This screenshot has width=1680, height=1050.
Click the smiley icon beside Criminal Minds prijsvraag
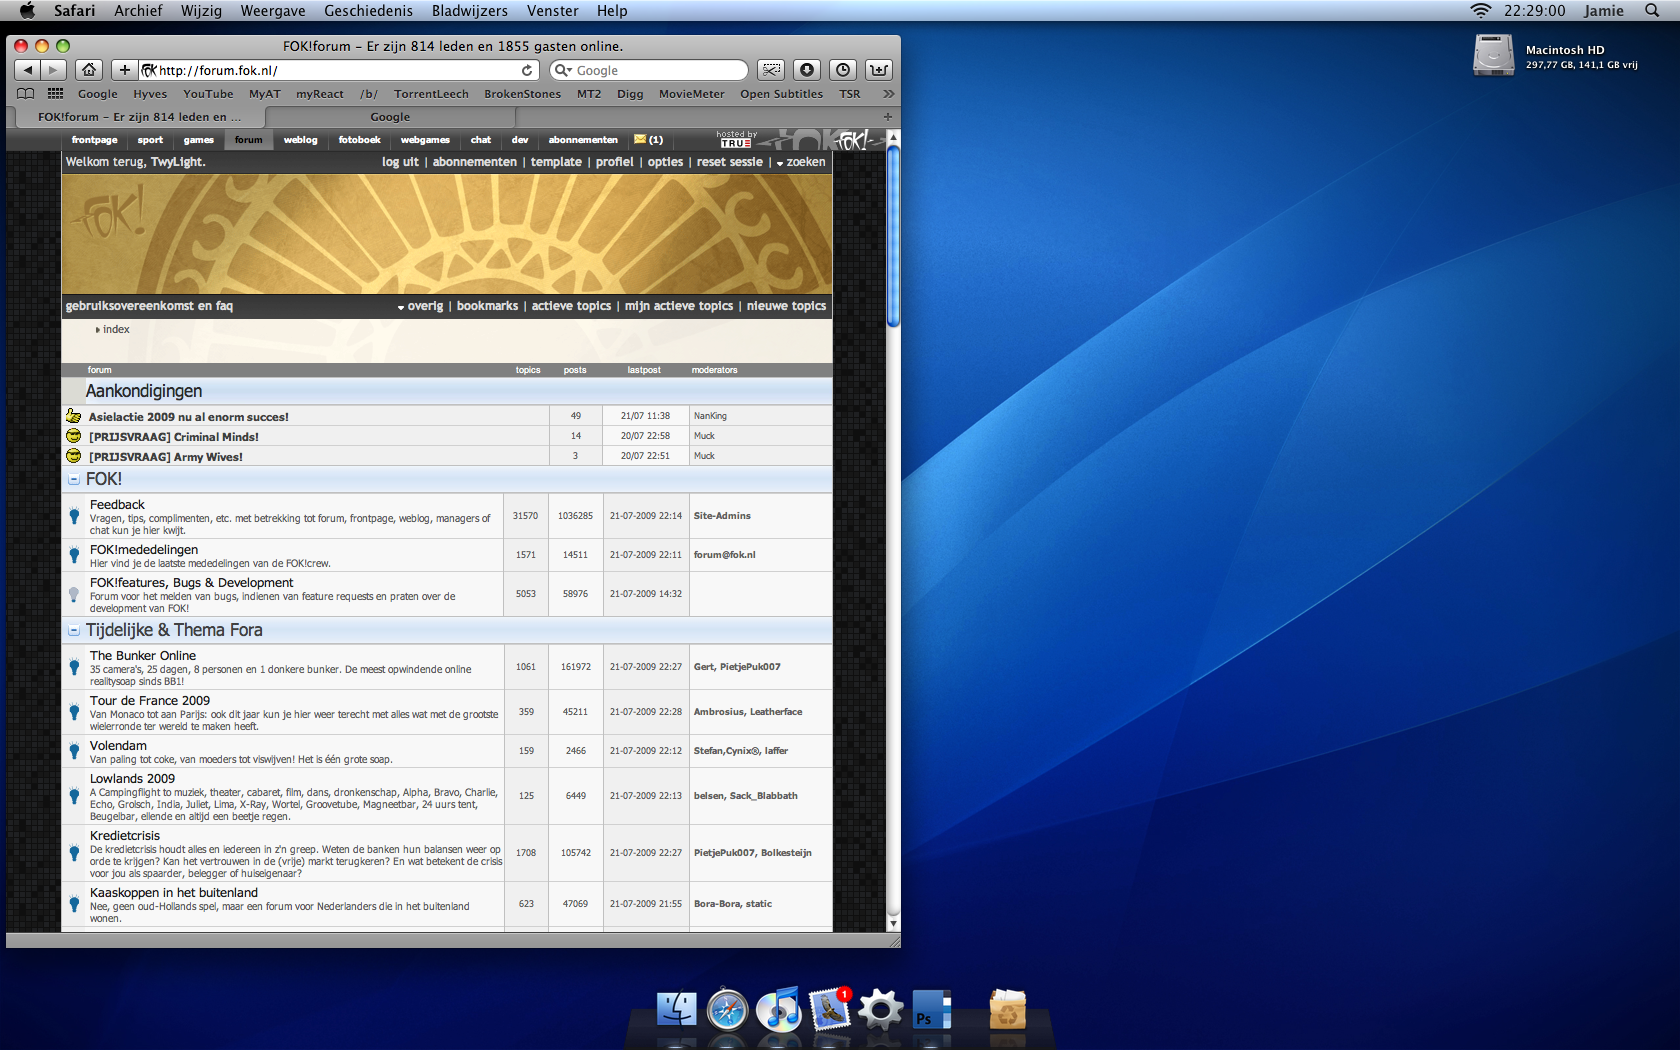[x=74, y=436]
